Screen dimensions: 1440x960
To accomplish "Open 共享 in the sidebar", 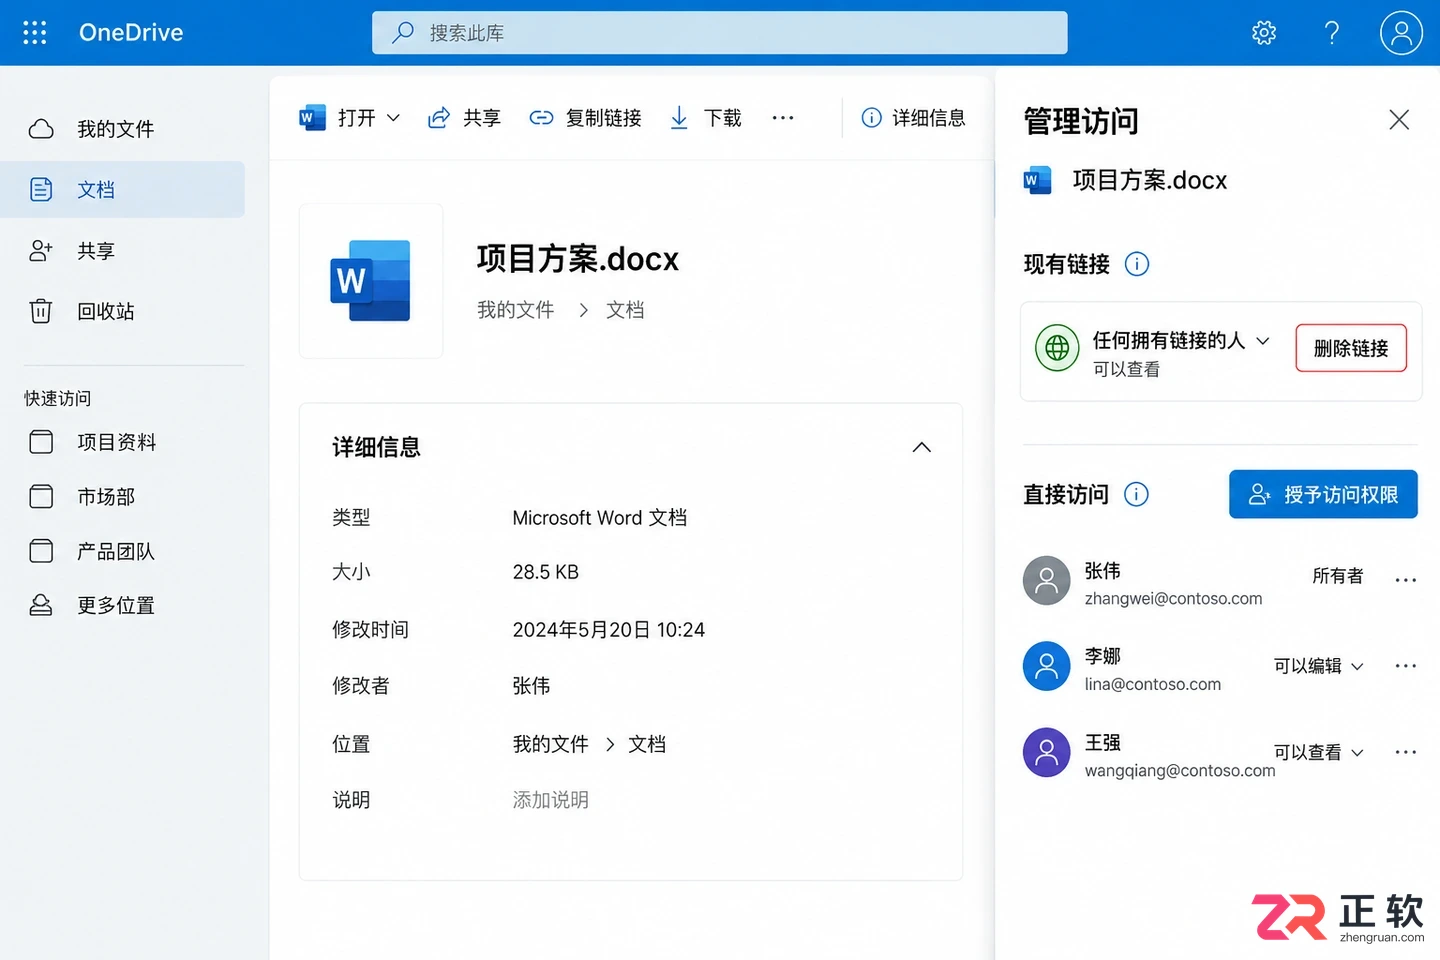I will [x=122, y=251].
